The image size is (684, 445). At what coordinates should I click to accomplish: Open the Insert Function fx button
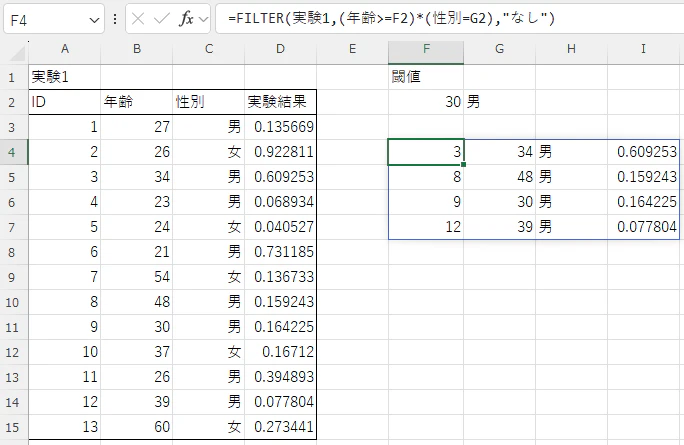(186, 19)
